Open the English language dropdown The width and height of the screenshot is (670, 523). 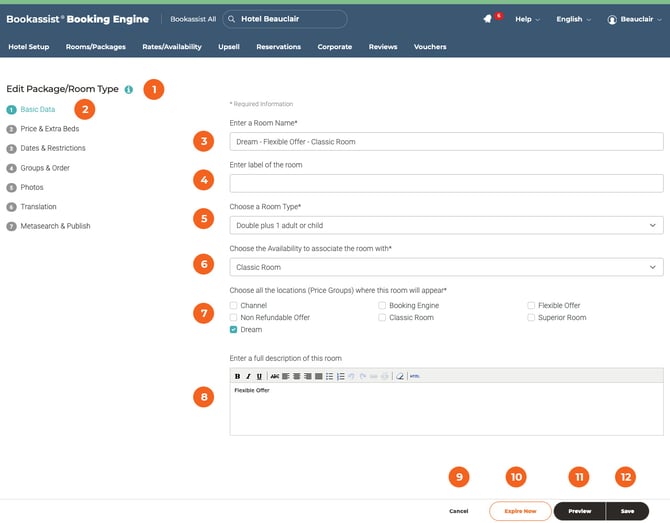[573, 19]
